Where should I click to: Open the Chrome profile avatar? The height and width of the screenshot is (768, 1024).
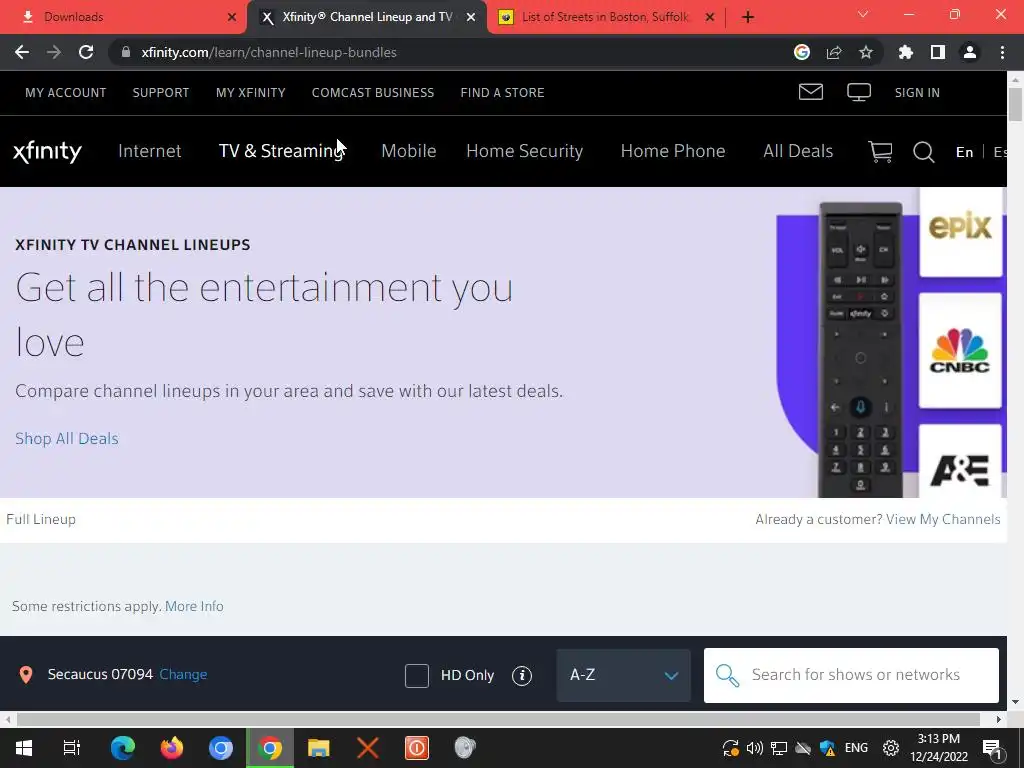coord(969,52)
